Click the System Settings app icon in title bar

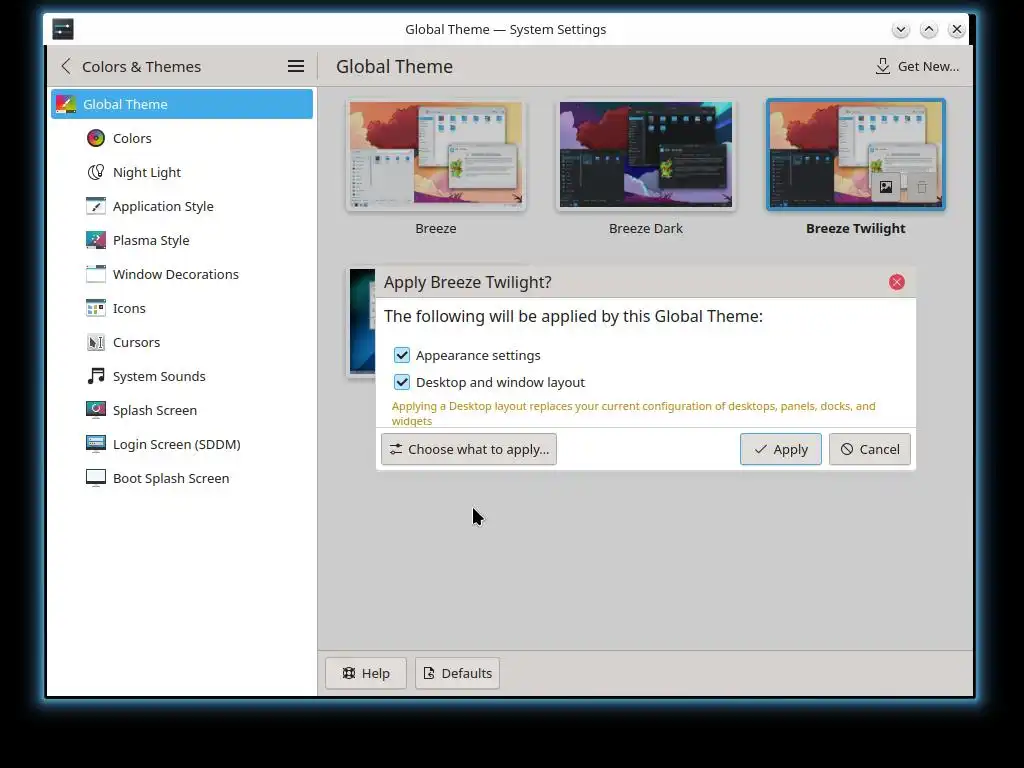tap(63, 29)
